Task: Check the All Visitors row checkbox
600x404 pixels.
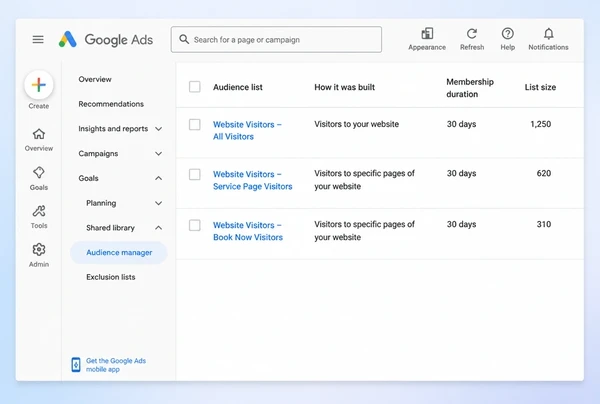Action: tap(195, 124)
